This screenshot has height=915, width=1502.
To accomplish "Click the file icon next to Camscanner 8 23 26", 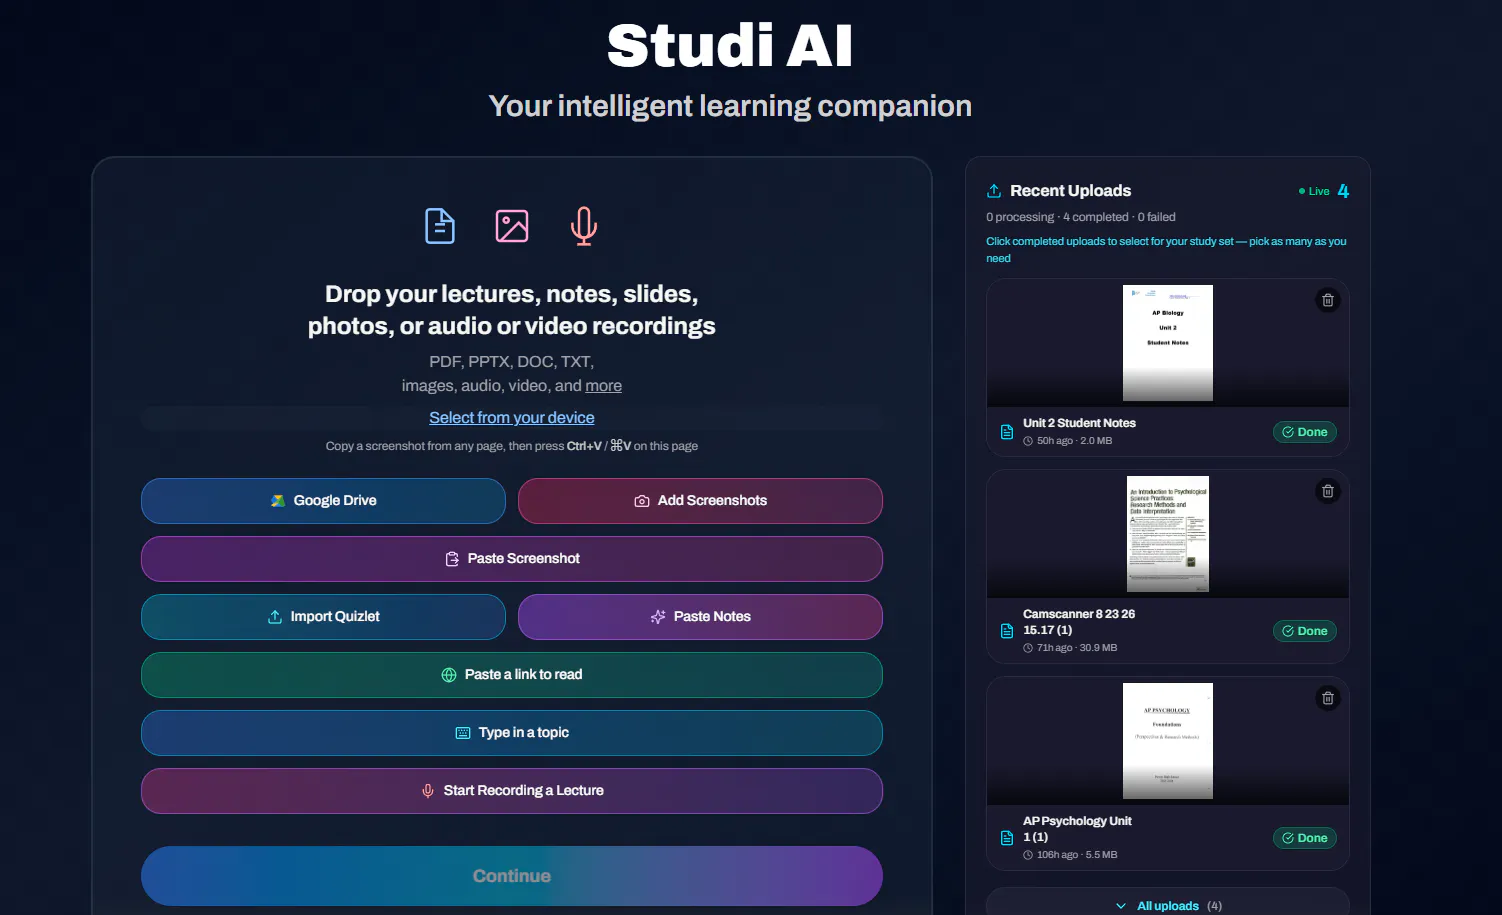I will (x=1007, y=631).
